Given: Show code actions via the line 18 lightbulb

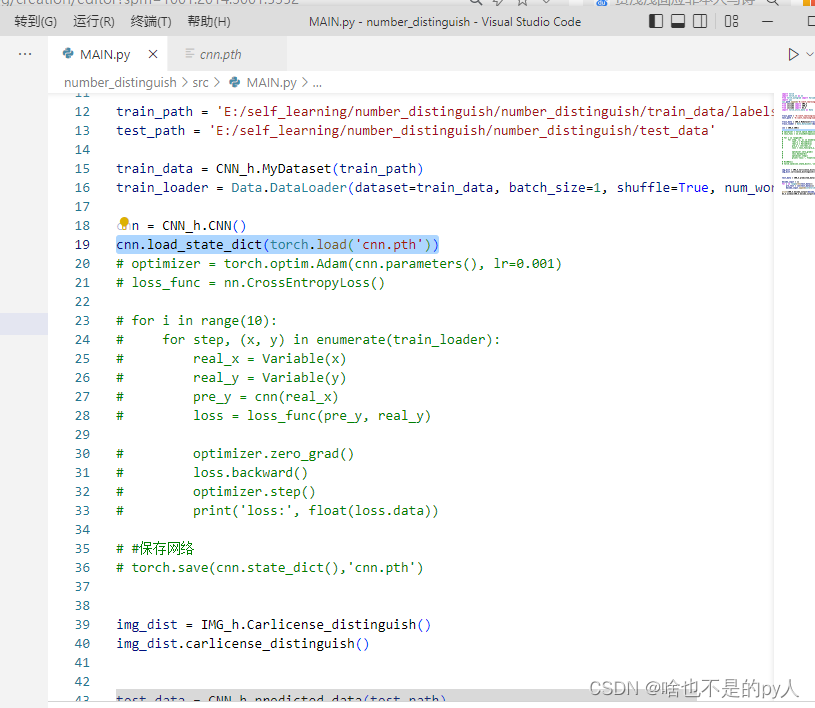Looking at the screenshot, I should click(x=124, y=224).
